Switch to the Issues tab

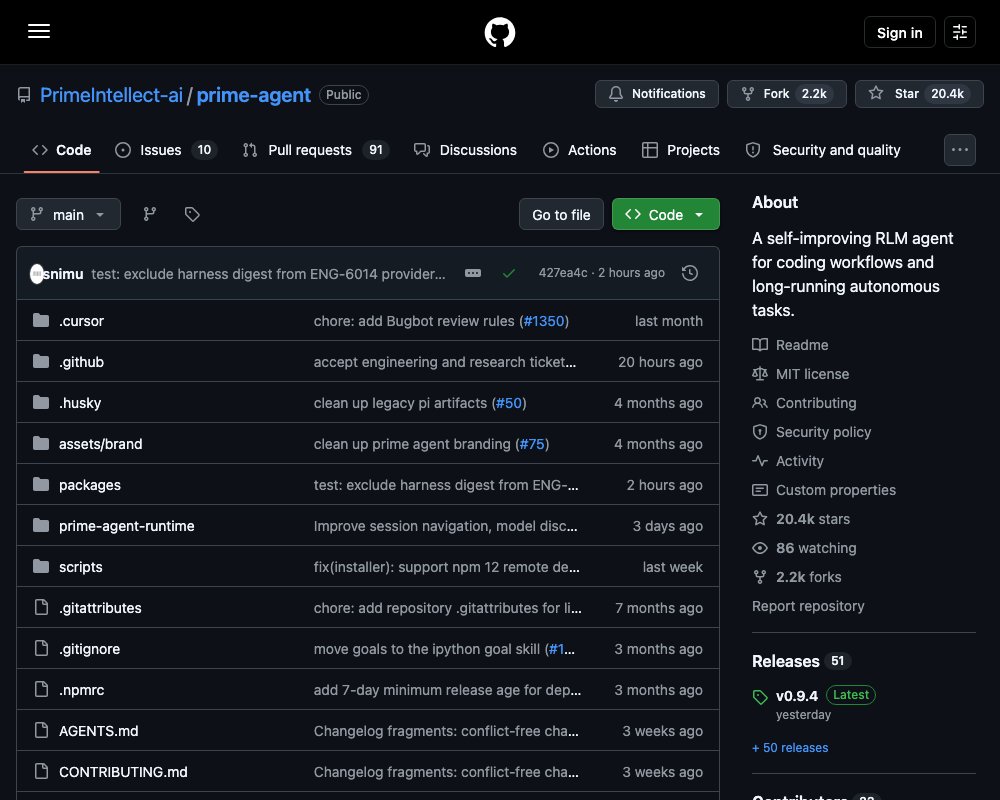point(166,150)
